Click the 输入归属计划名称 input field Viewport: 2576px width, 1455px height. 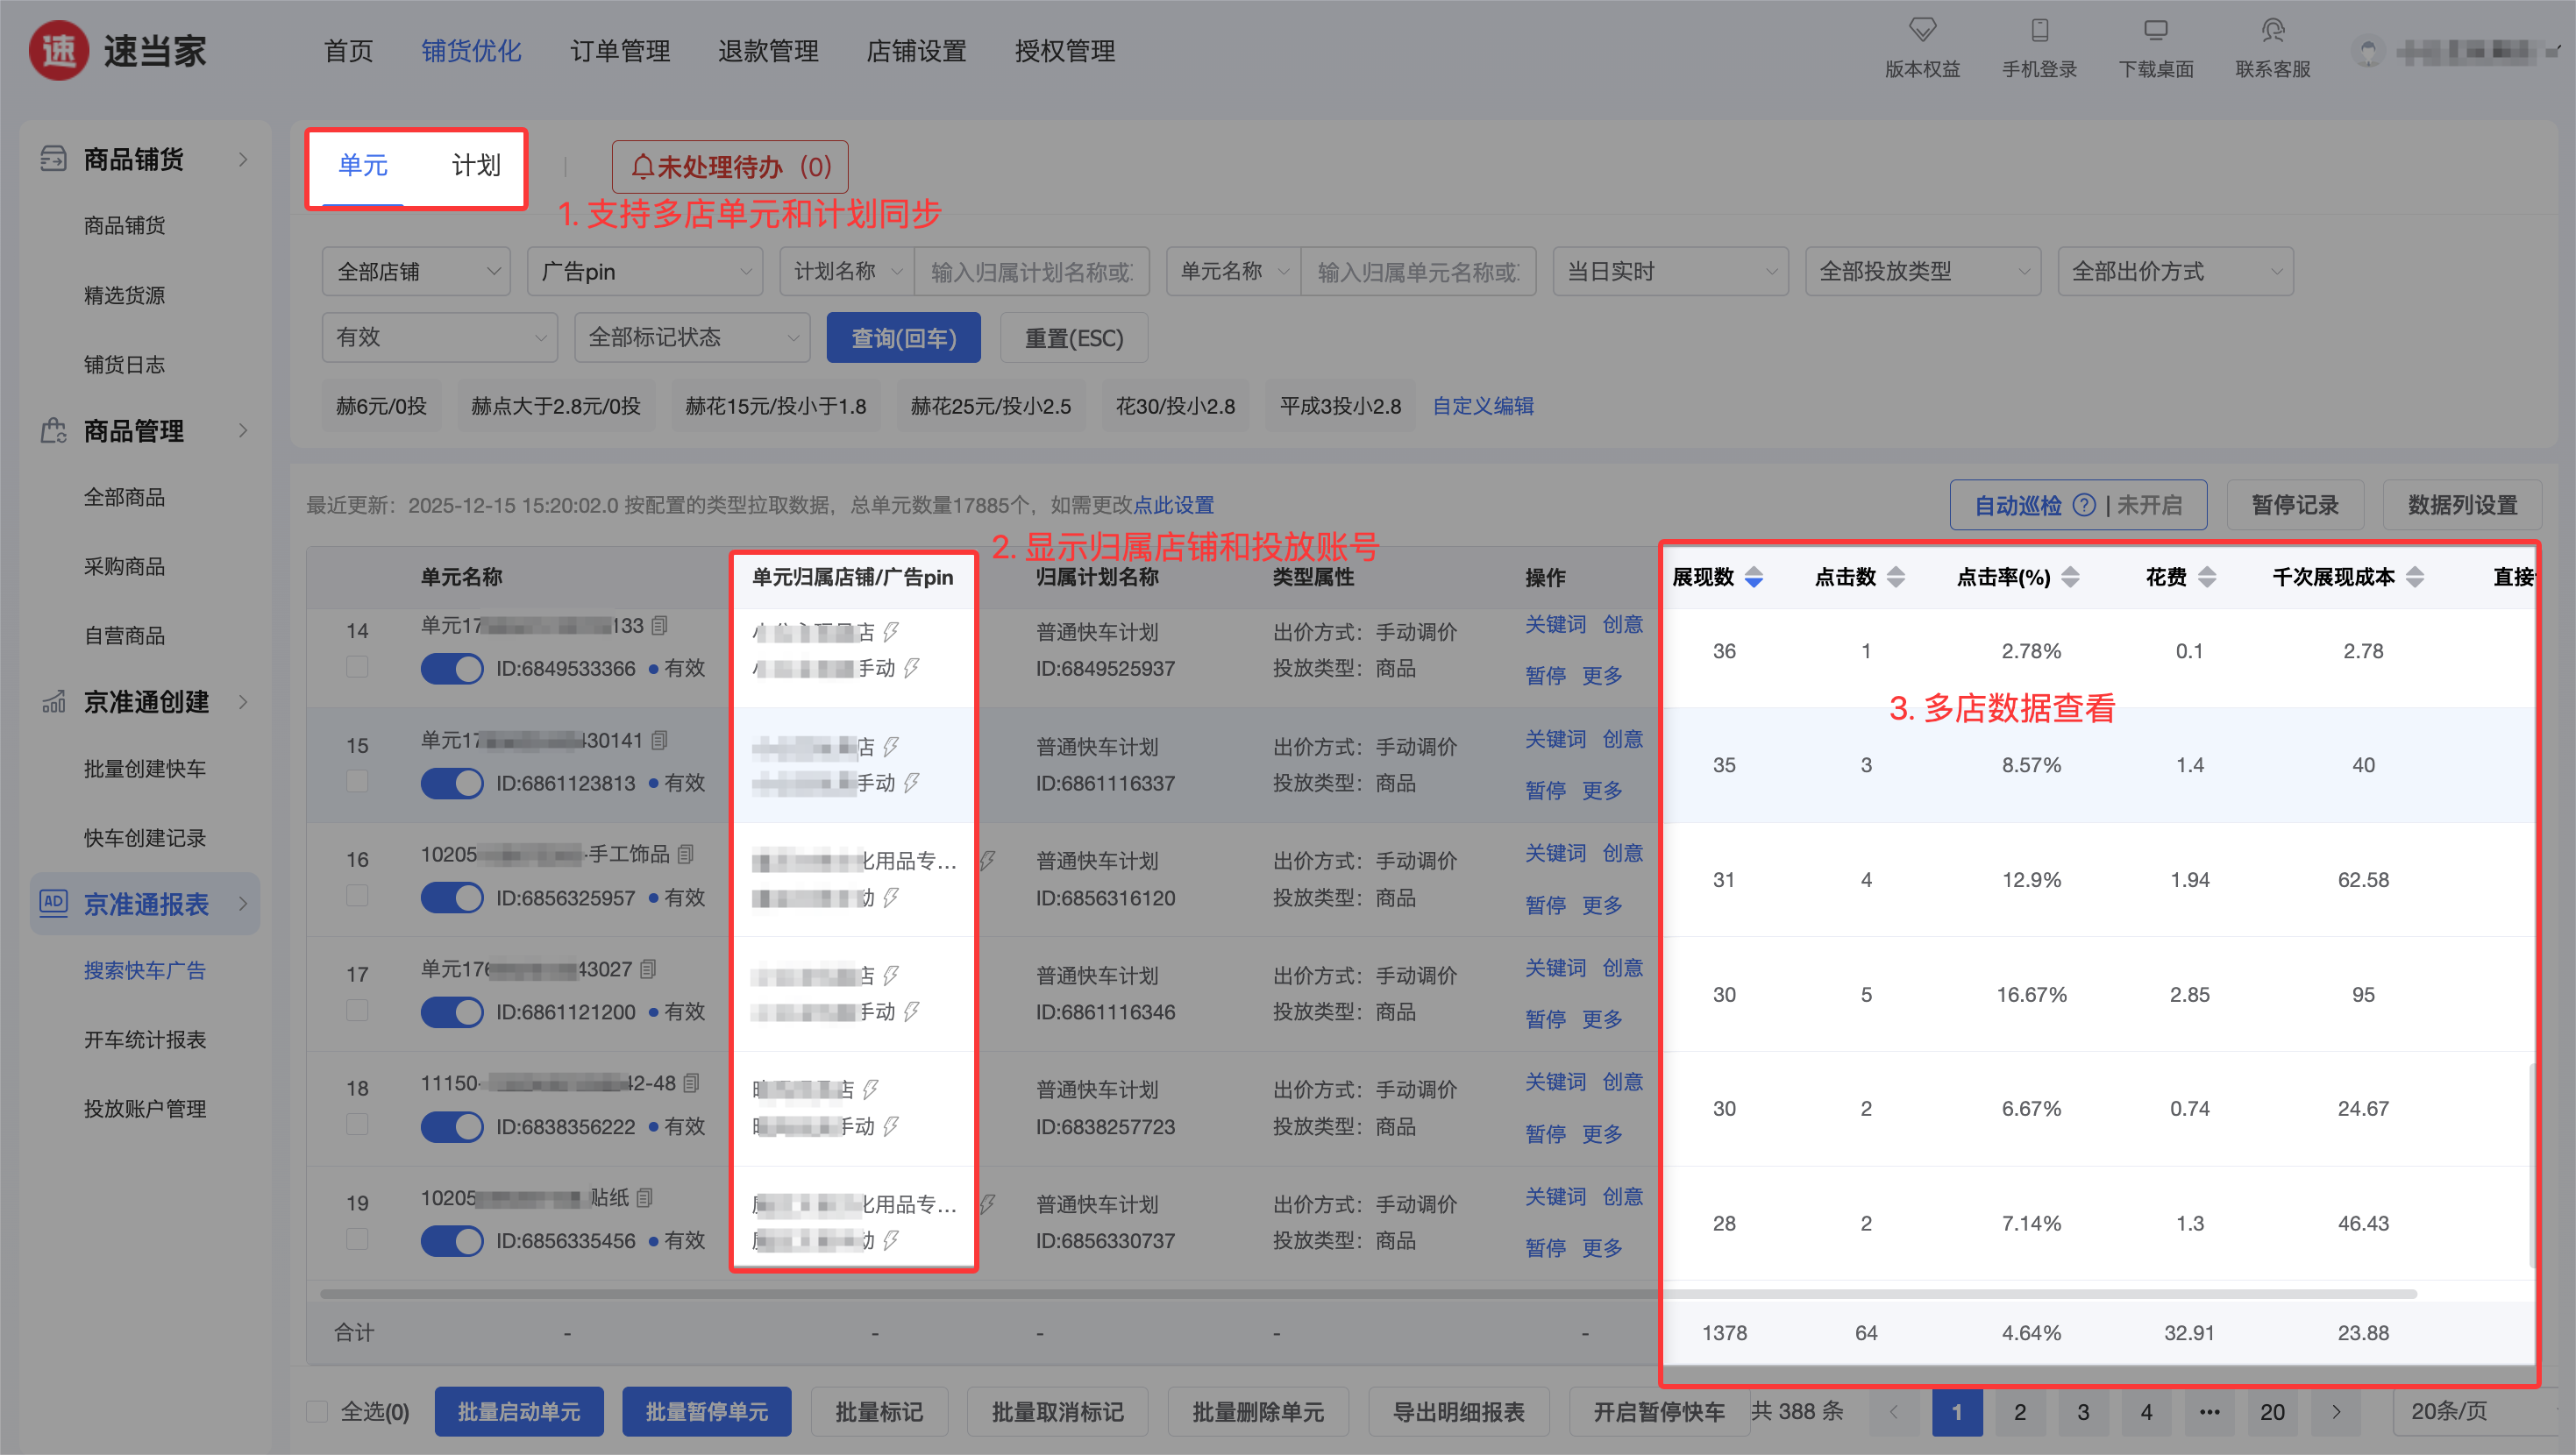(x=1030, y=272)
